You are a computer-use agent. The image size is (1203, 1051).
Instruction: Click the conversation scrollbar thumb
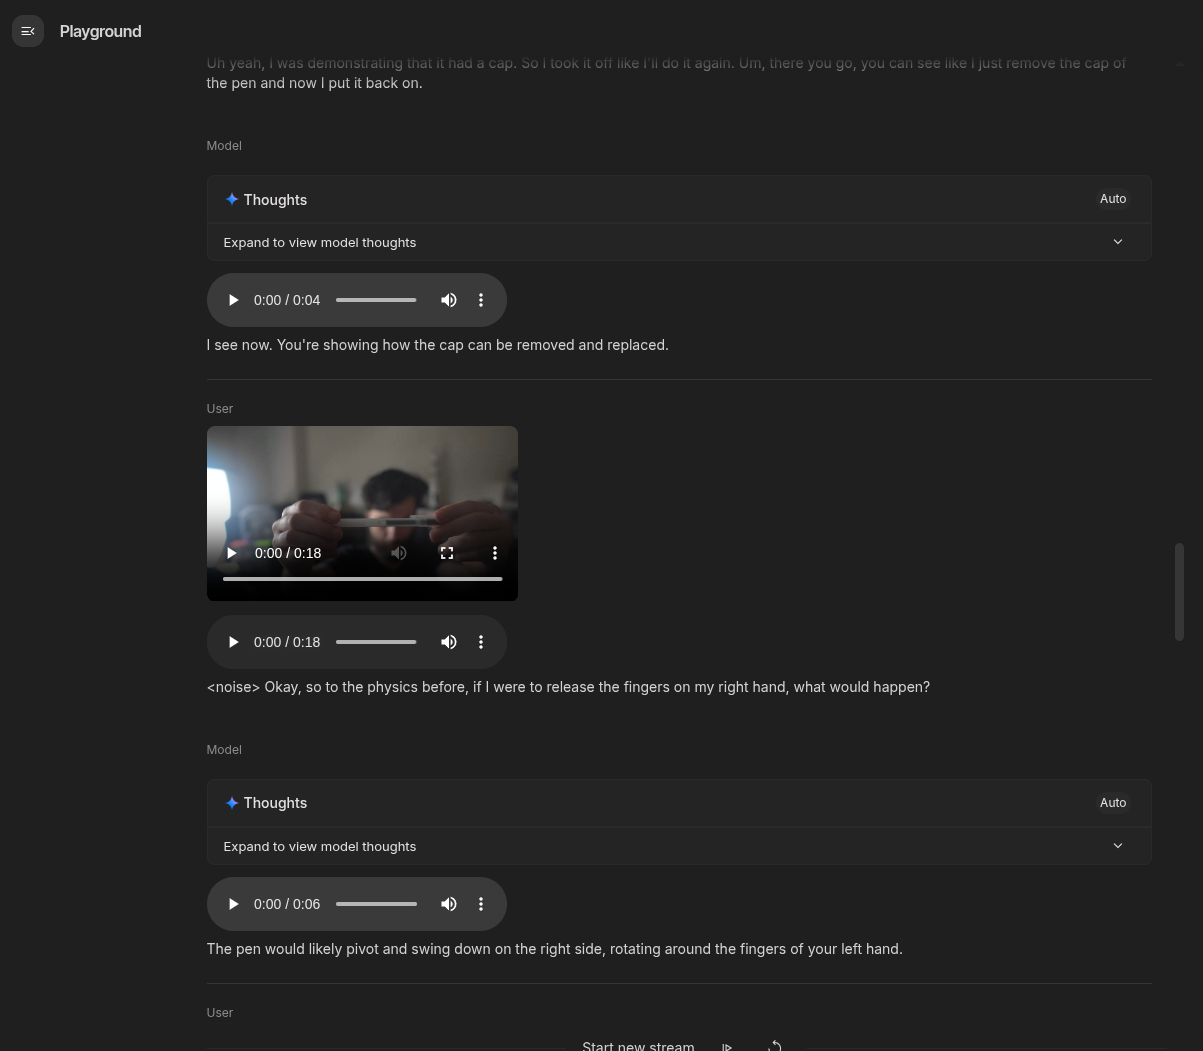1179,591
